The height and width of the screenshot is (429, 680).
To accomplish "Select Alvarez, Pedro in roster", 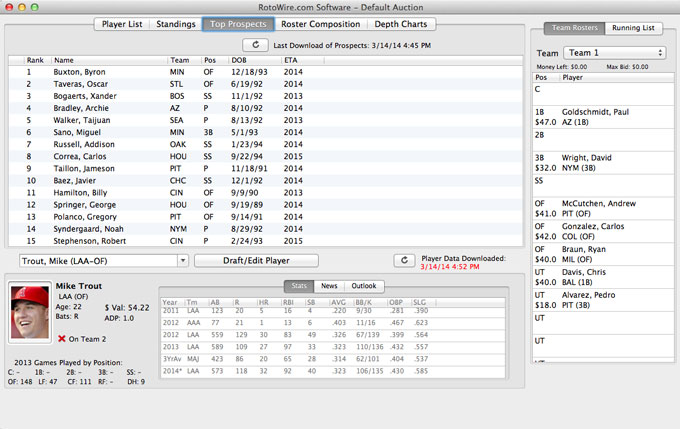I will 603,300.
